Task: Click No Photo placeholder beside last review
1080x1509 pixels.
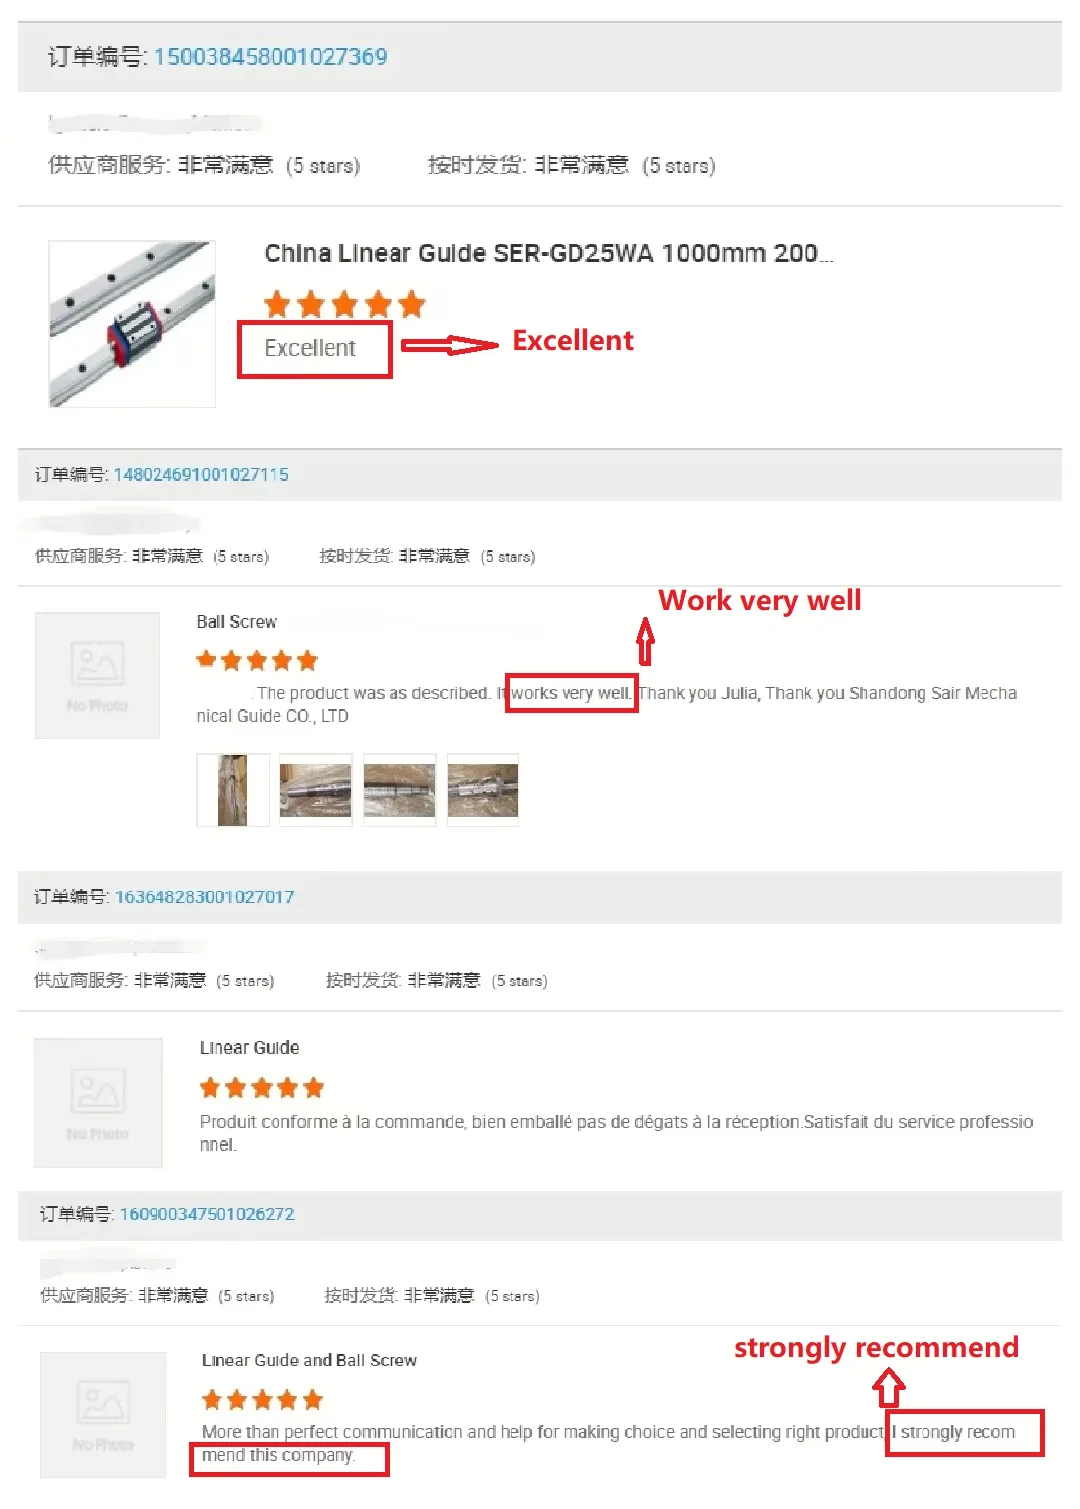Action: pos(103,1415)
